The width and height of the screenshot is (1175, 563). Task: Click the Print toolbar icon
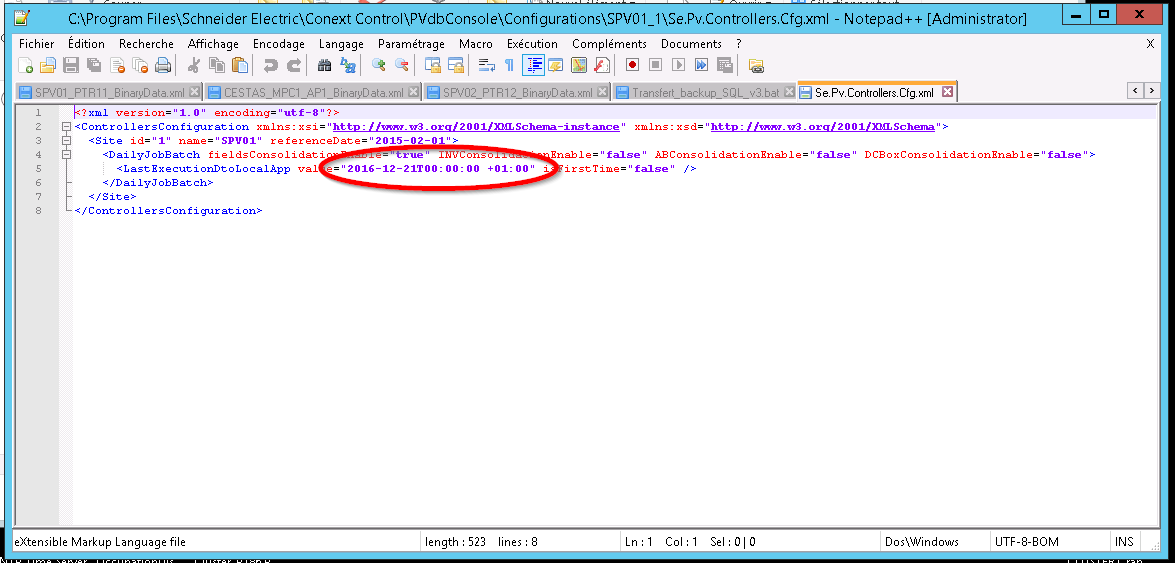click(x=162, y=66)
